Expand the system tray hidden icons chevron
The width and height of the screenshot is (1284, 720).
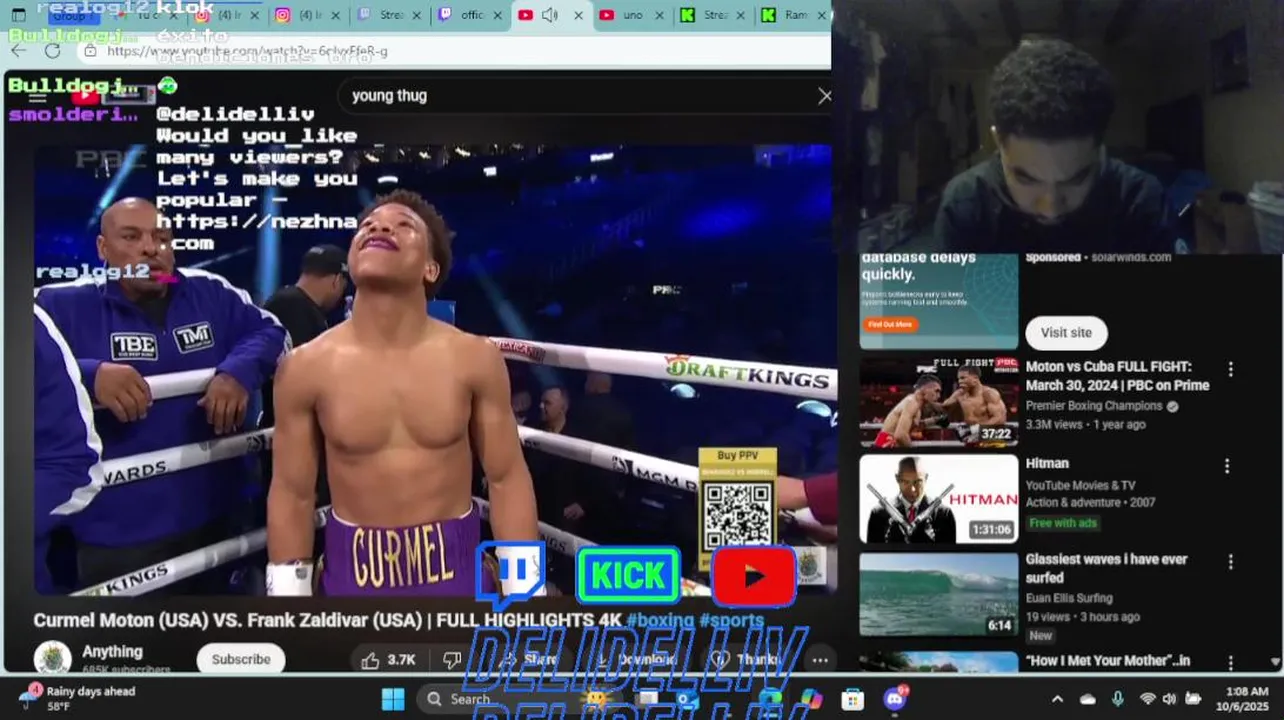[1057, 699]
